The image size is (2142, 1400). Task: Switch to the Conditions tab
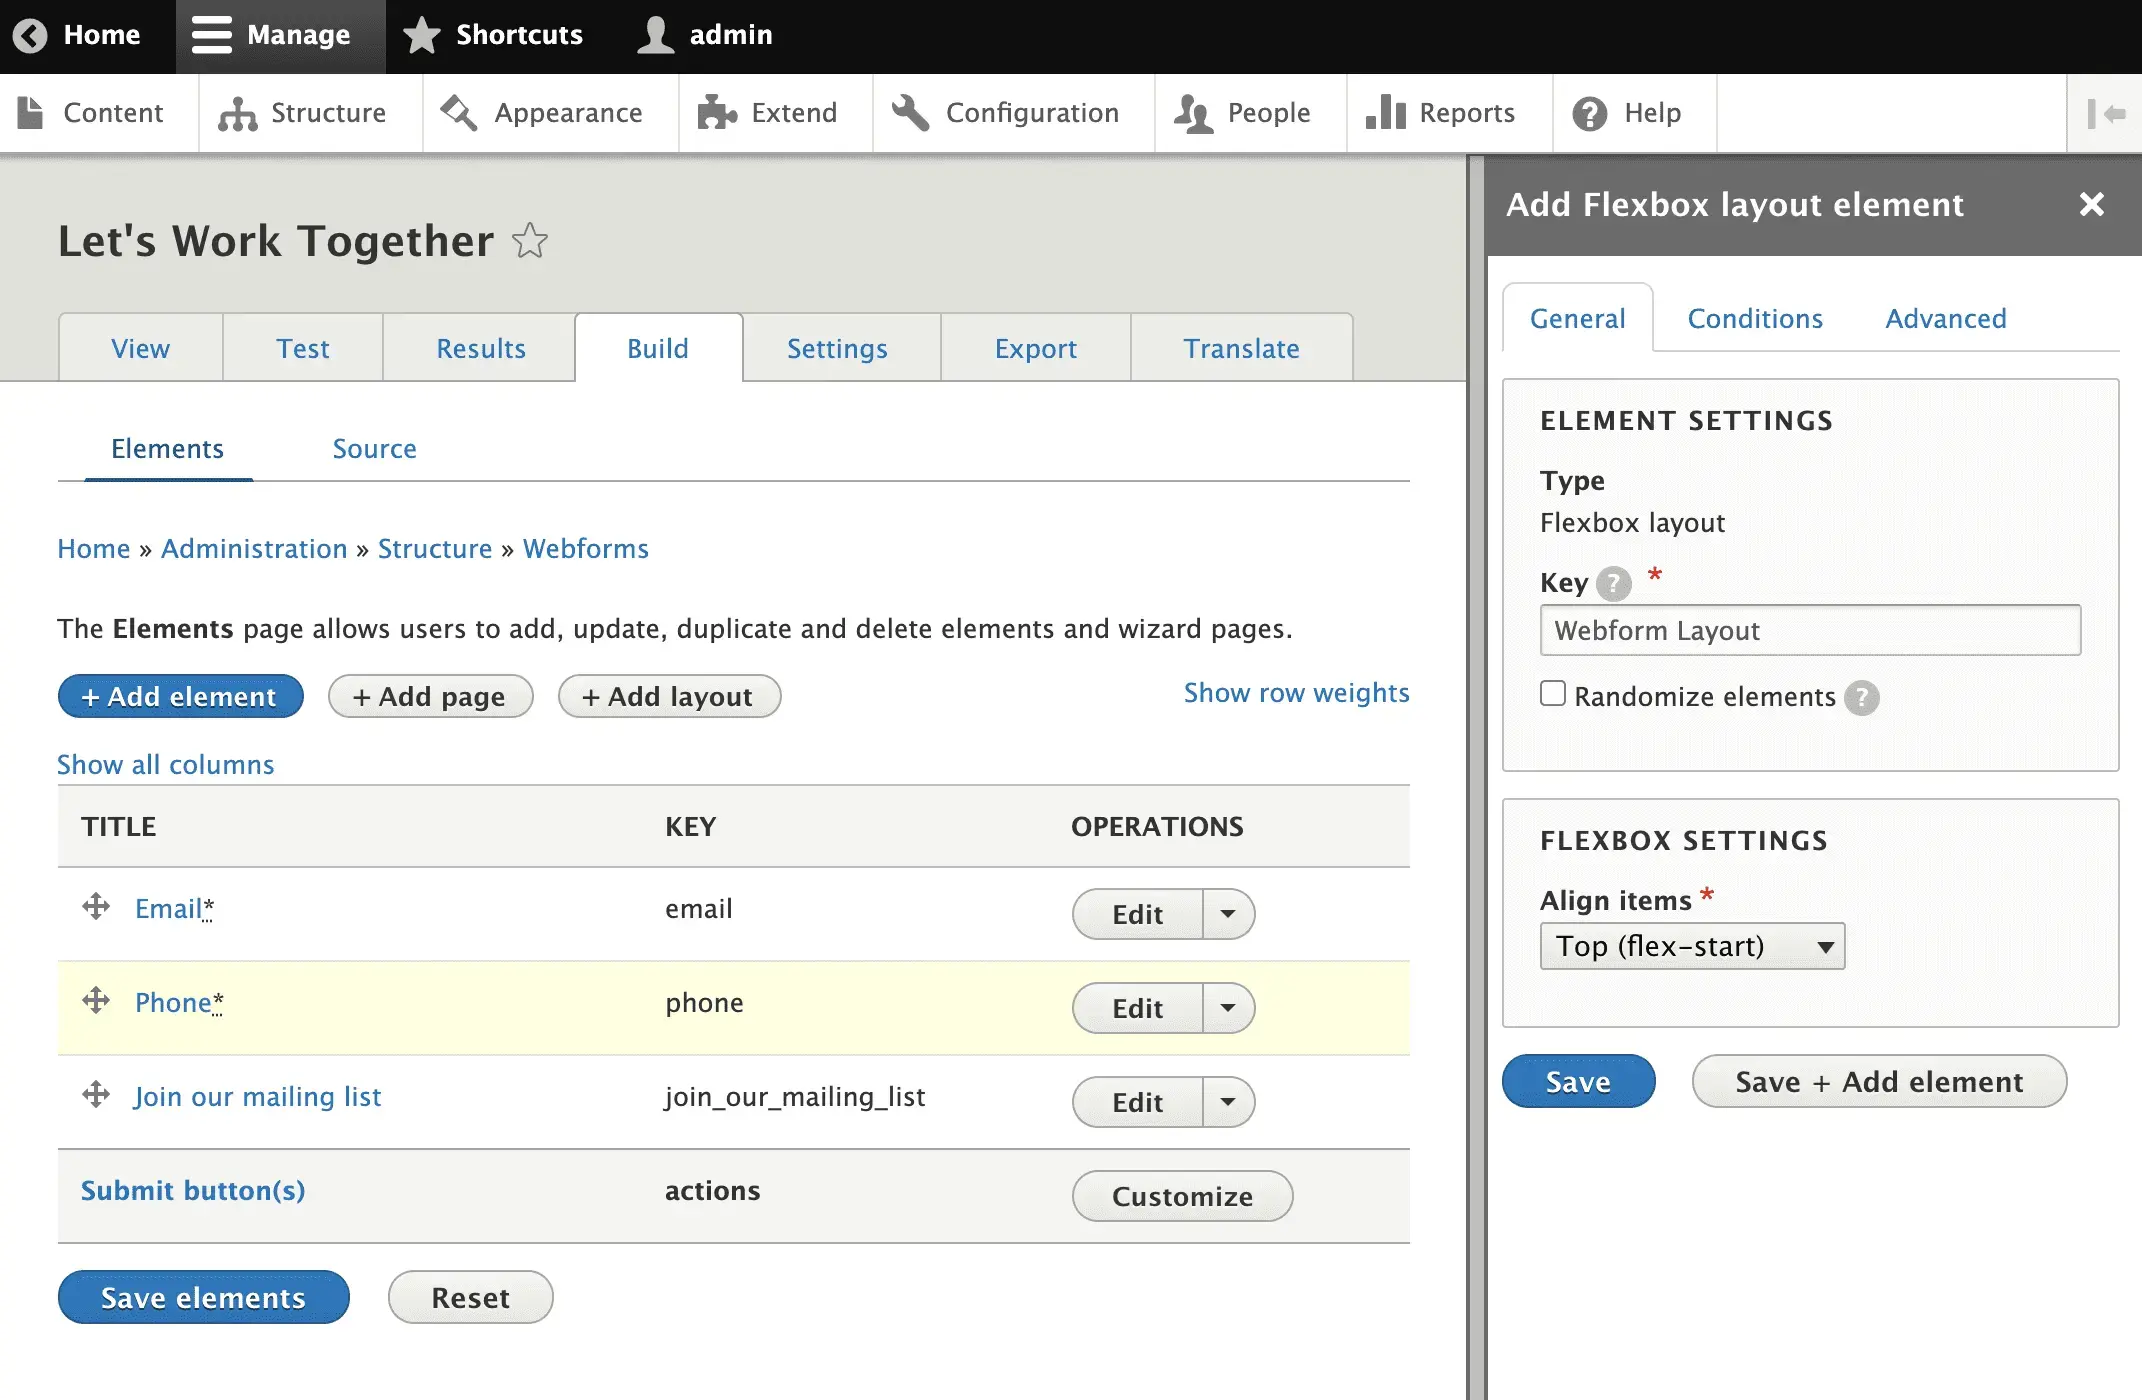click(x=1755, y=319)
